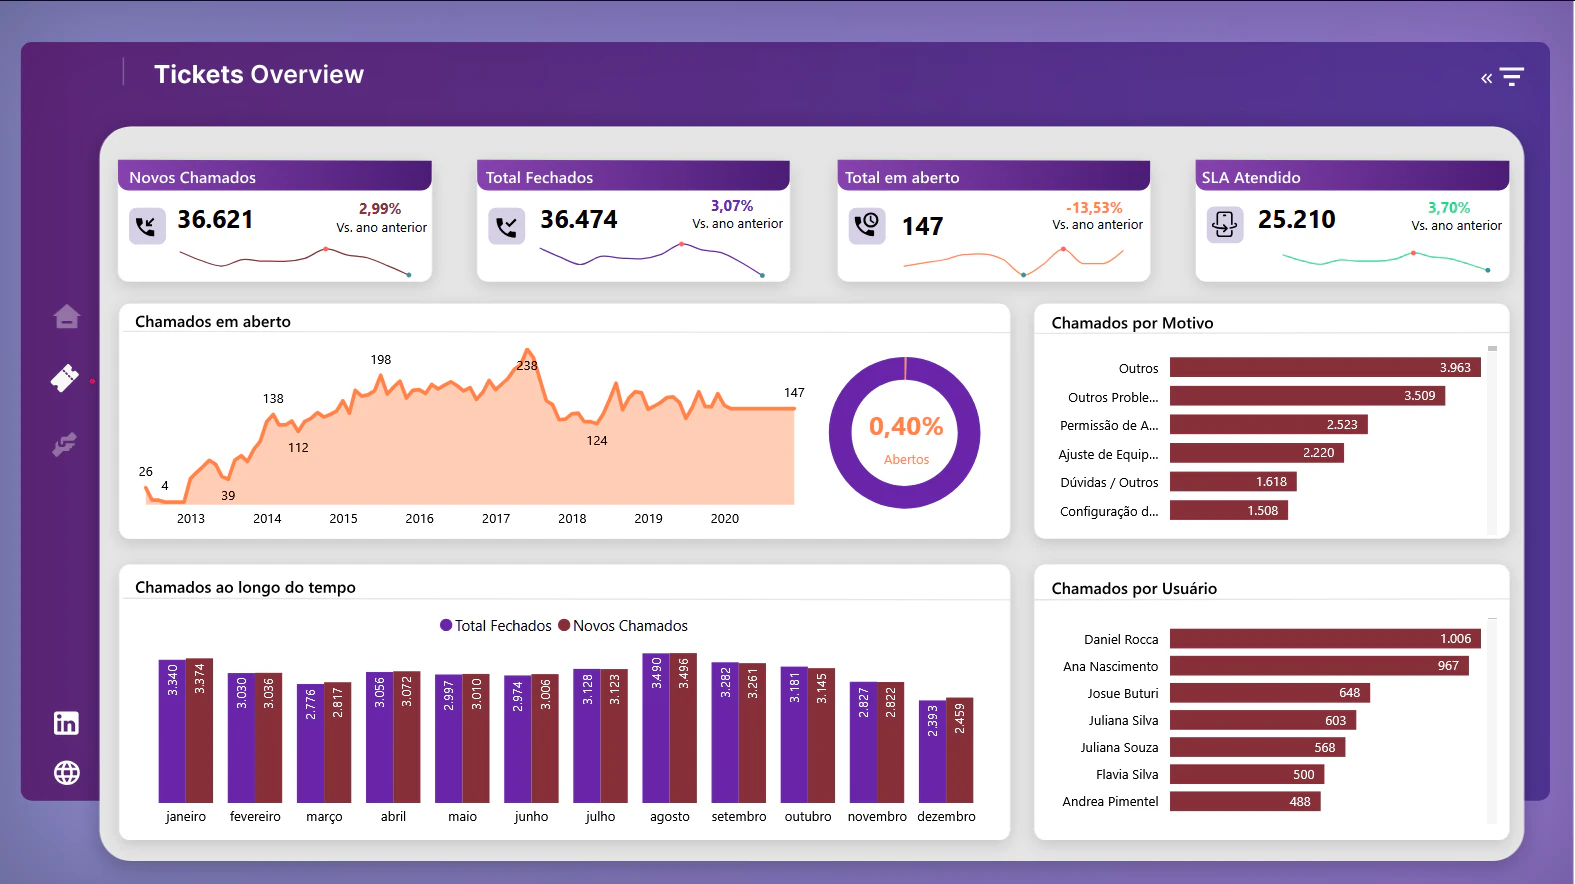Viewport: 1575px width, 884px height.
Task: Select the Dúvidas / Outros bar
Action: click(1233, 481)
